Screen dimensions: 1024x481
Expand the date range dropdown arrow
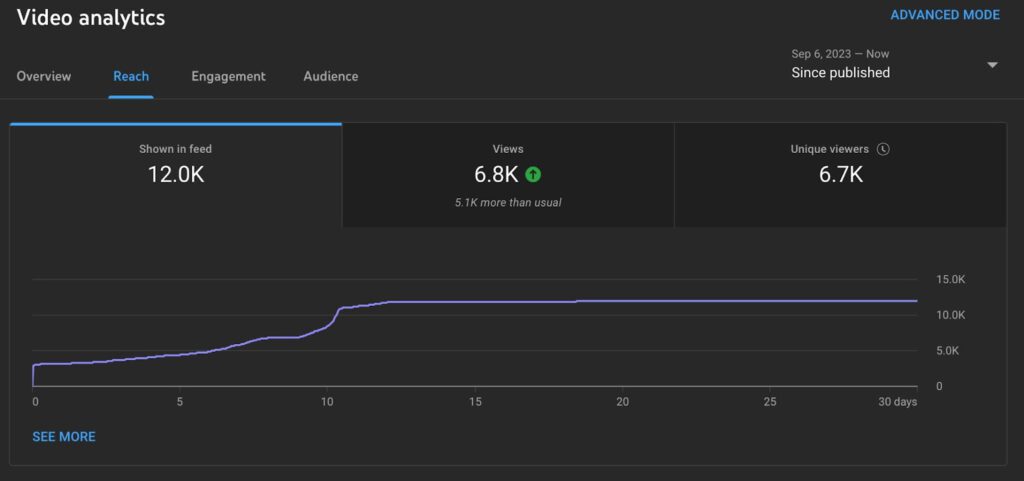992,65
